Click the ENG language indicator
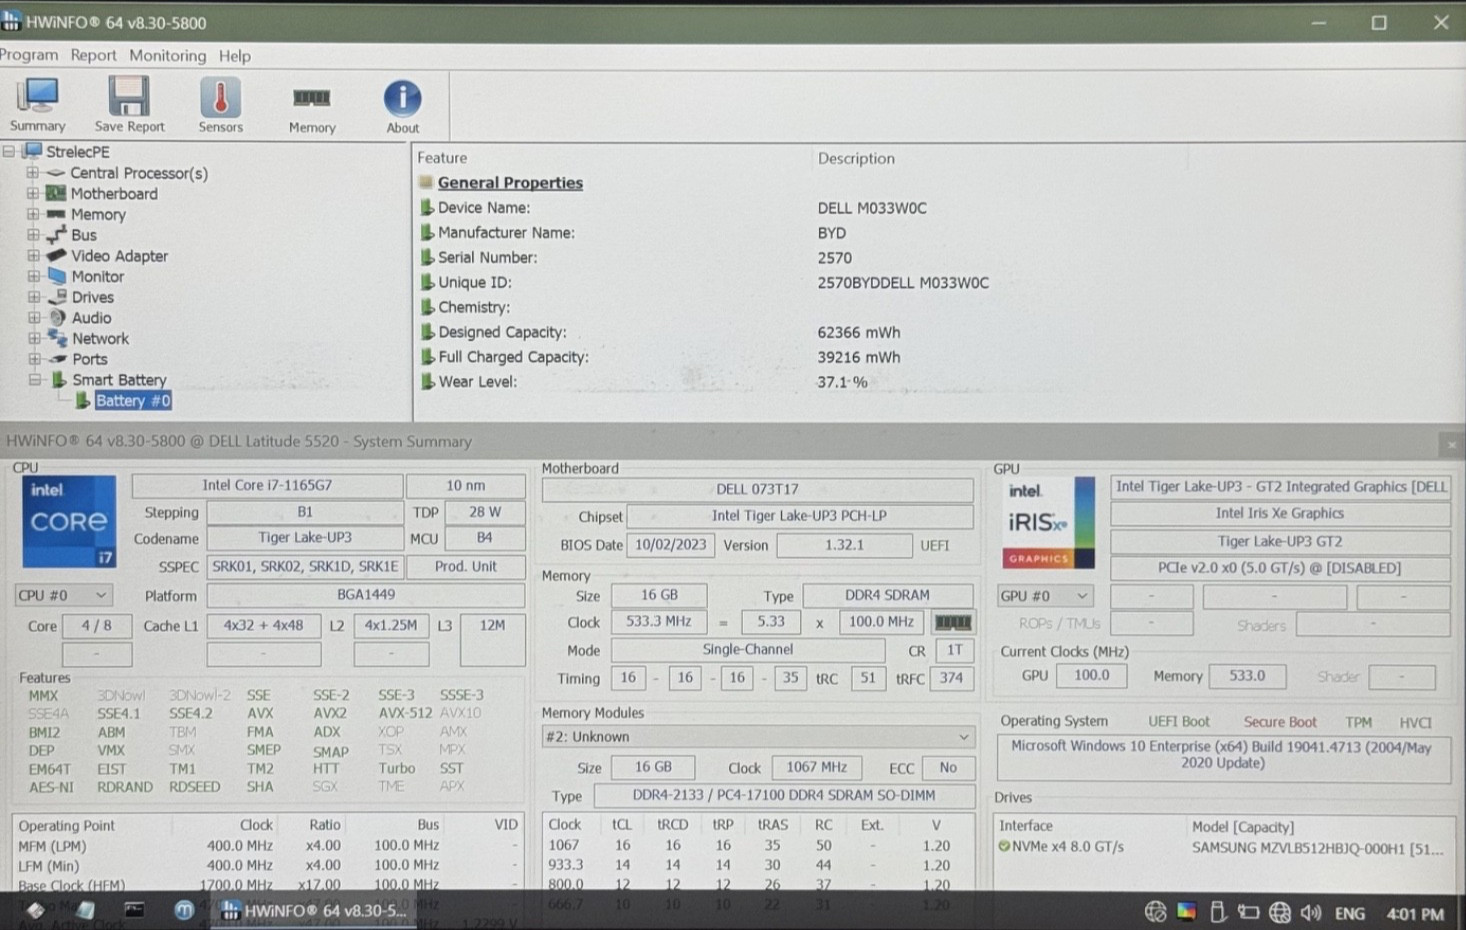The width and height of the screenshot is (1466, 930). coord(1349,914)
